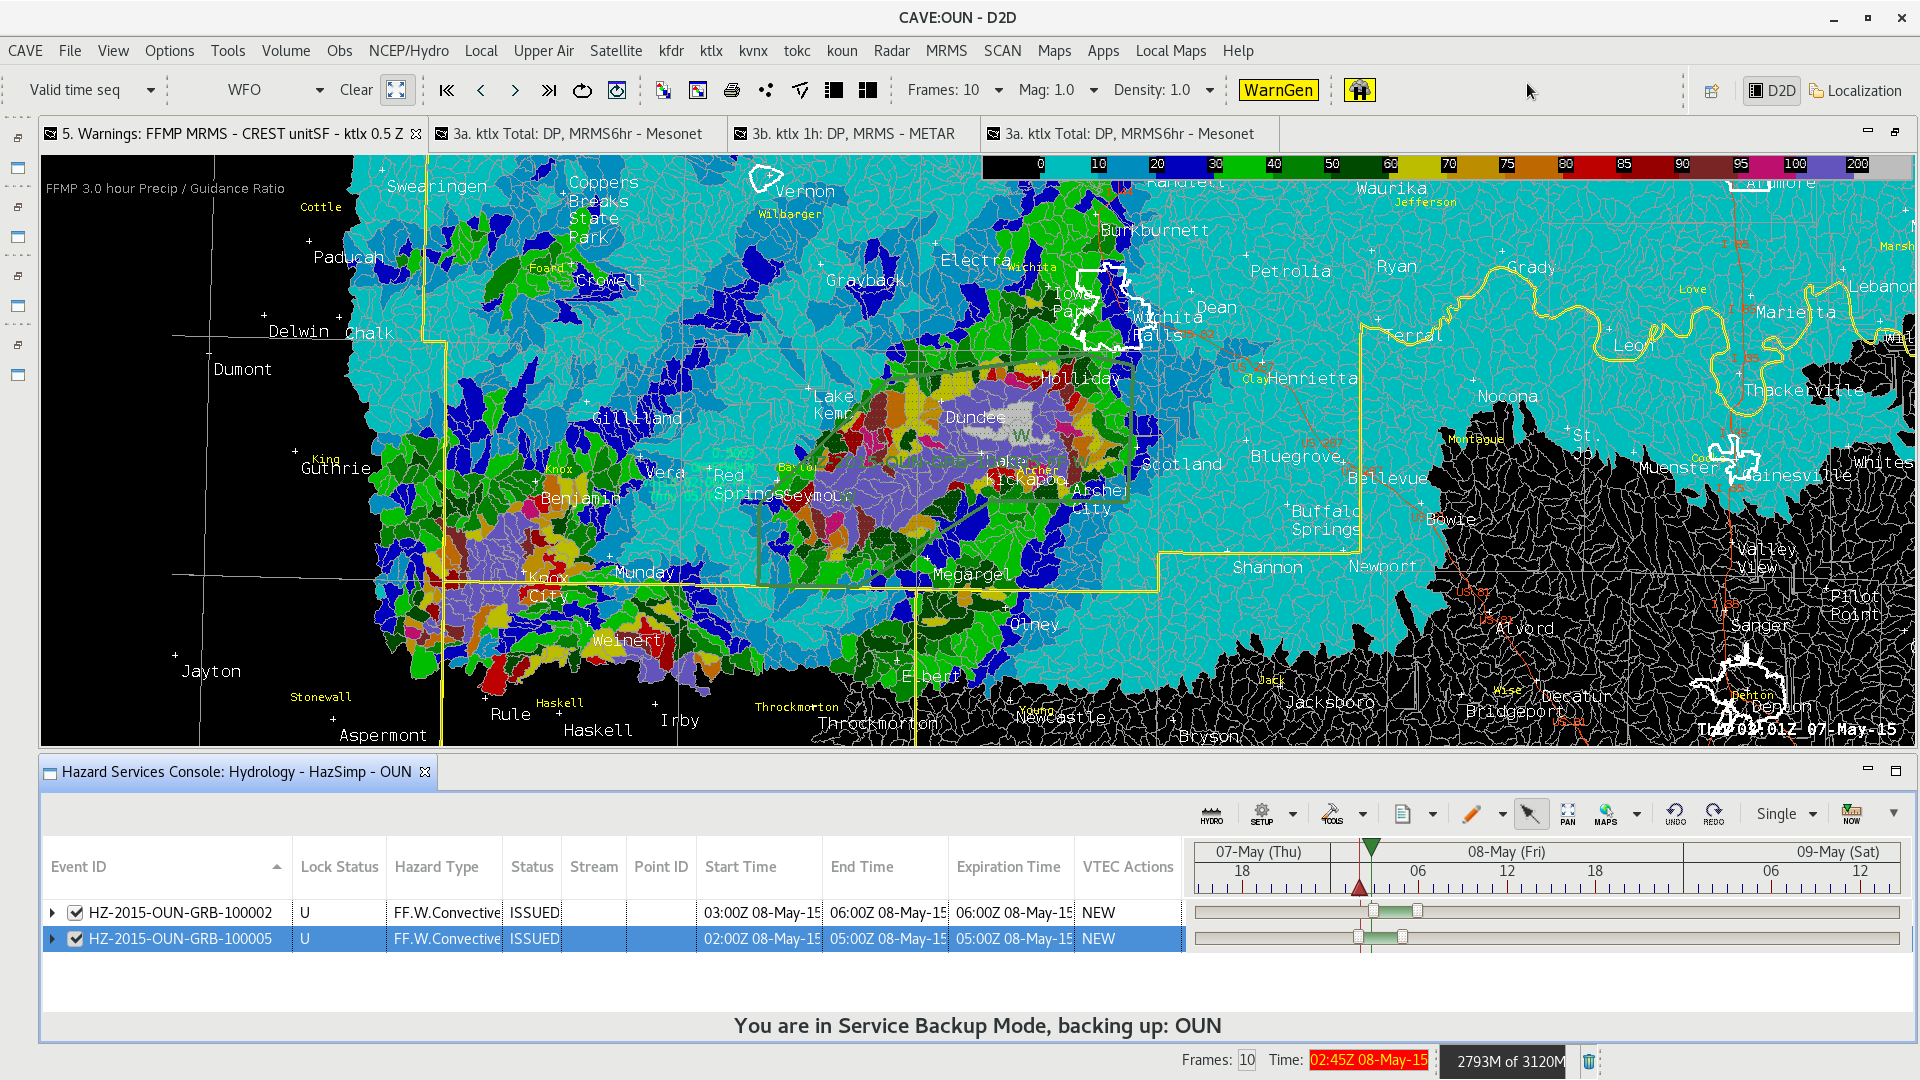Delete with trash icon in status bar
Viewport: 1920px width, 1080px height.
1589,1061
